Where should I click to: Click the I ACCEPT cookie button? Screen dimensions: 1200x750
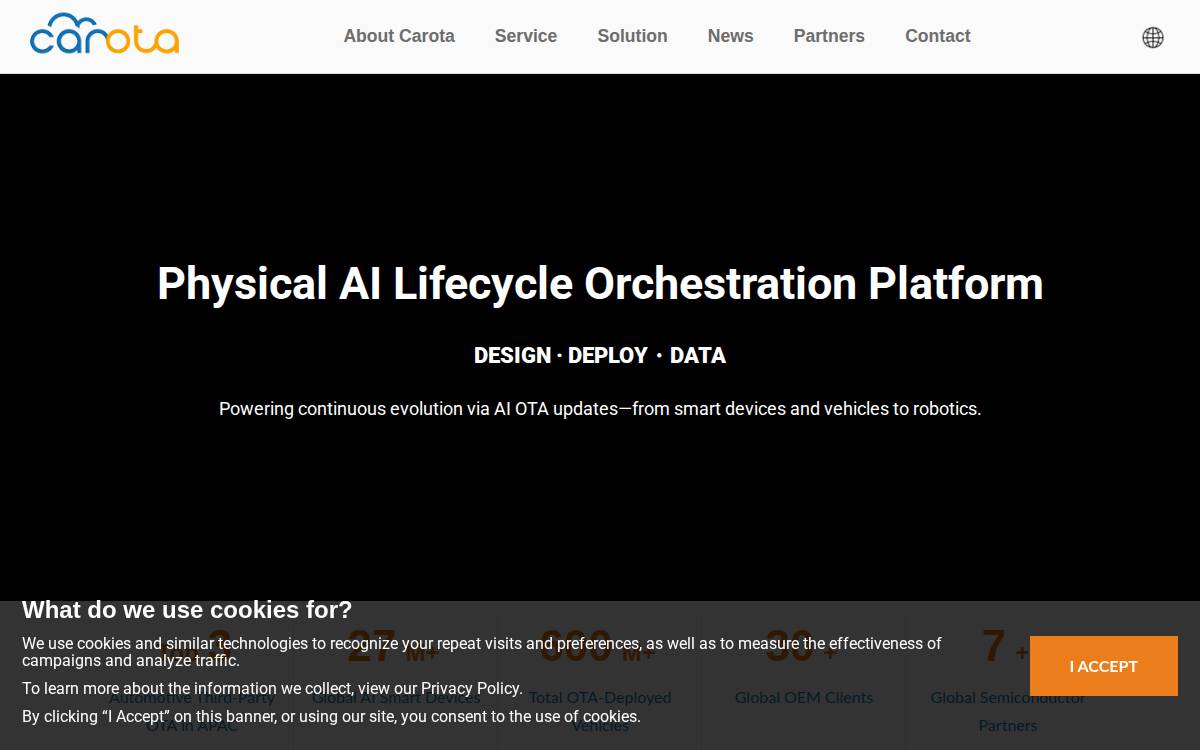click(1104, 666)
